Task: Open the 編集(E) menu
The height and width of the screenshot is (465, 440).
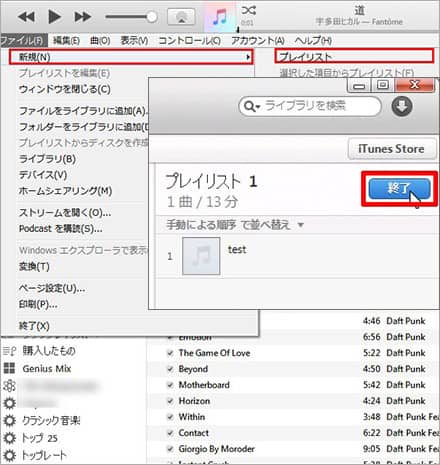Action: 66,41
